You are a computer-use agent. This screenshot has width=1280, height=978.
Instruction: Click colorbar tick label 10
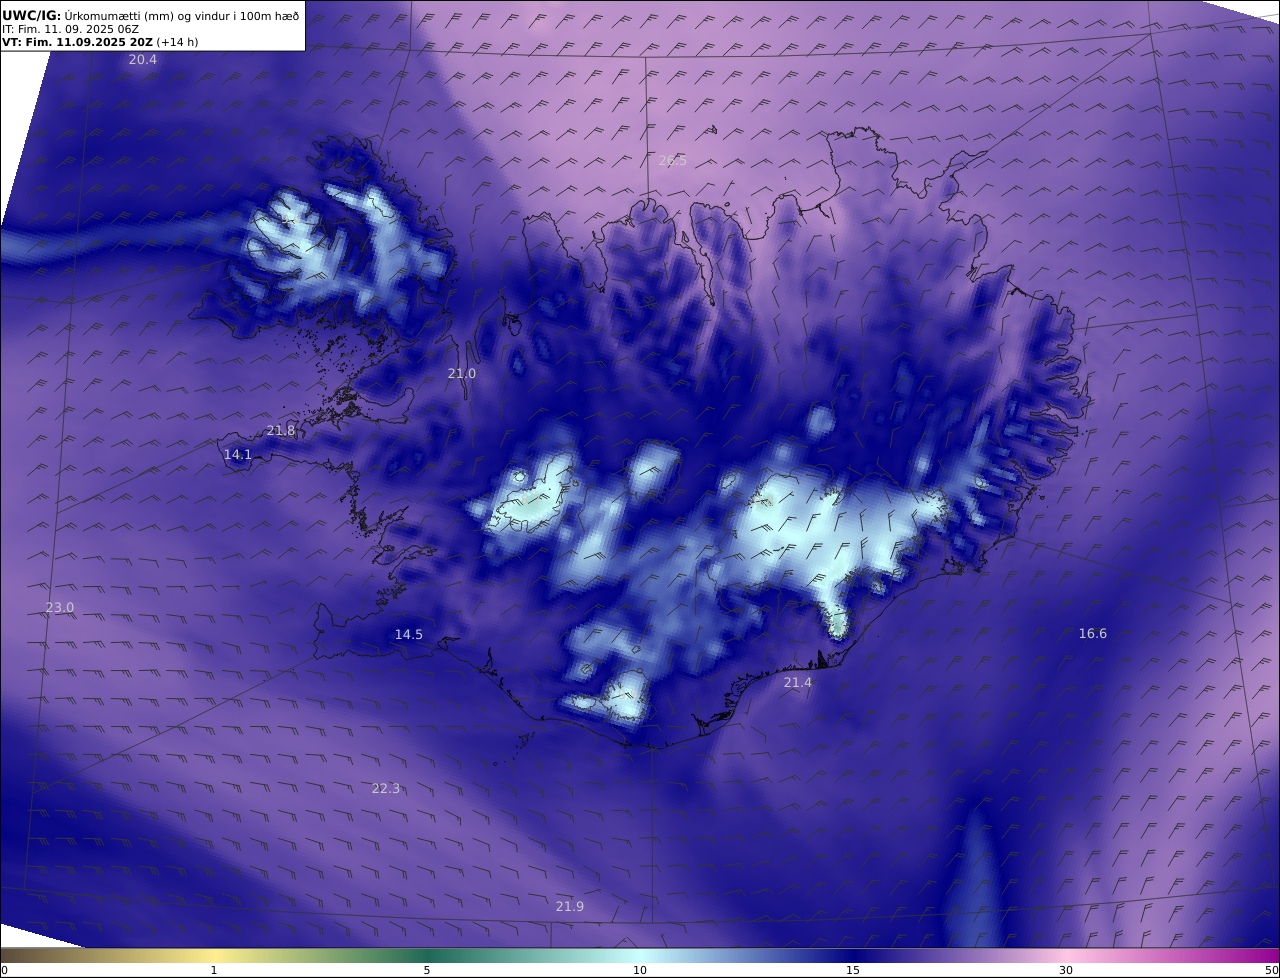[640, 970]
